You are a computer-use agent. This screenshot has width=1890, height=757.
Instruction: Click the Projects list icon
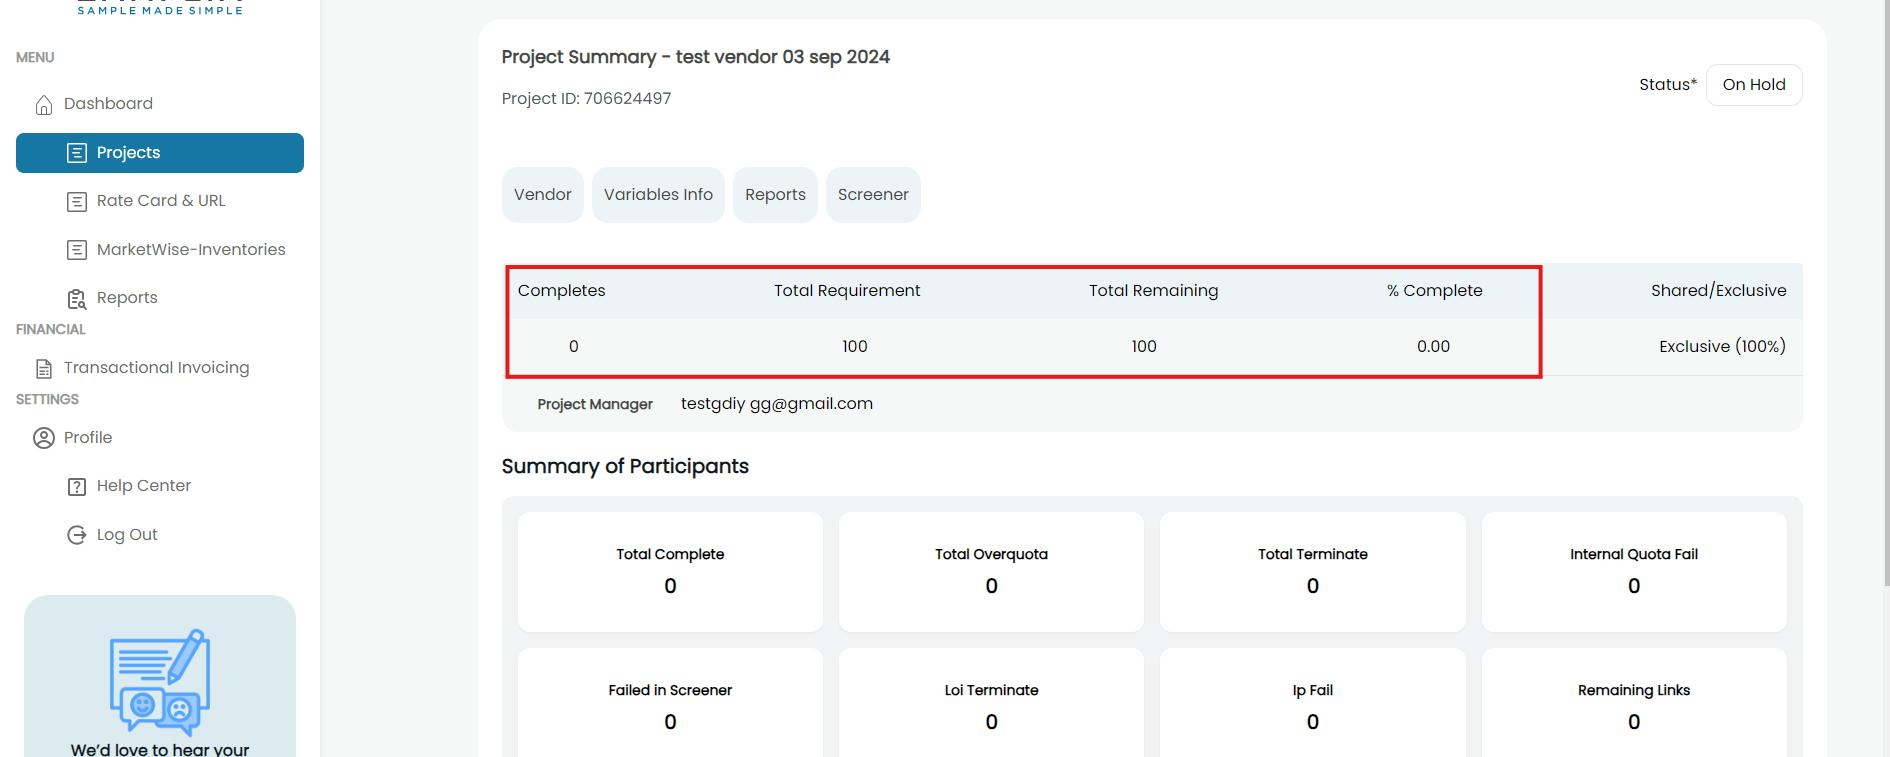pos(77,153)
